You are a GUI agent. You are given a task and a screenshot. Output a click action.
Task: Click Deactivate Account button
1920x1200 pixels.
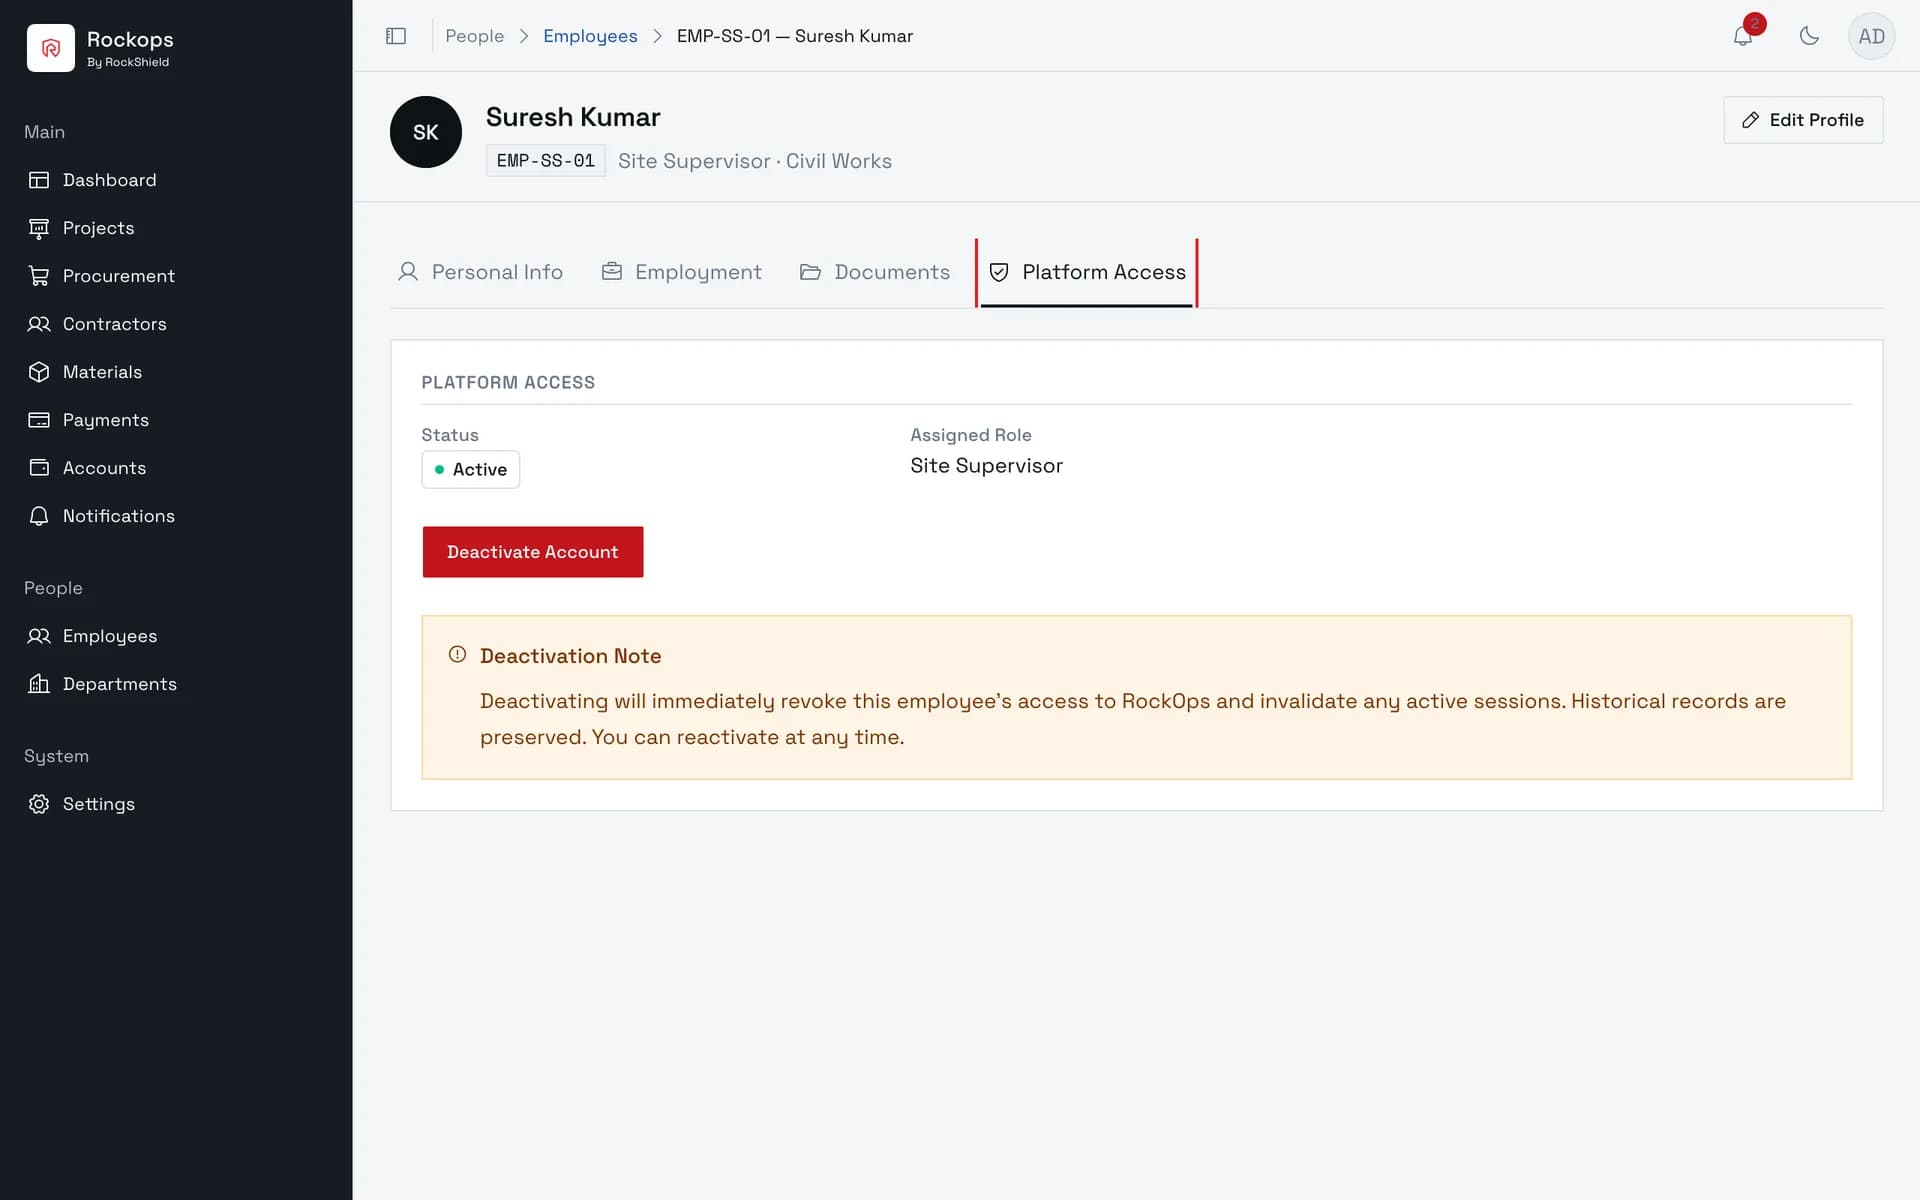tap(533, 552)
